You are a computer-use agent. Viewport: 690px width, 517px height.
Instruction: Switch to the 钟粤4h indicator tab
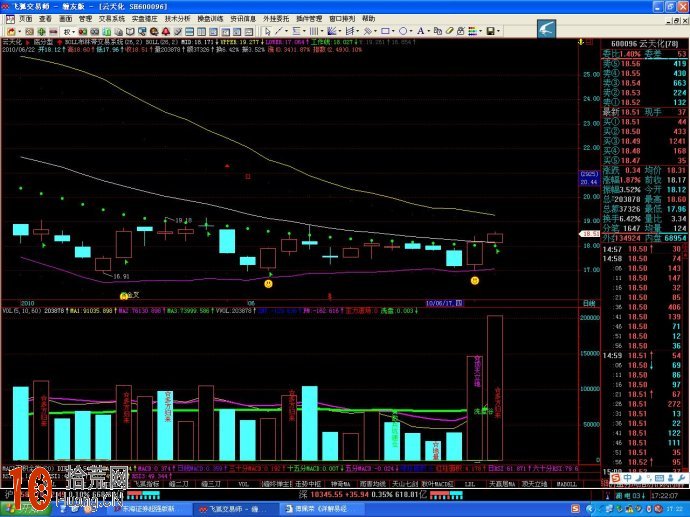(x=340, y=482)
